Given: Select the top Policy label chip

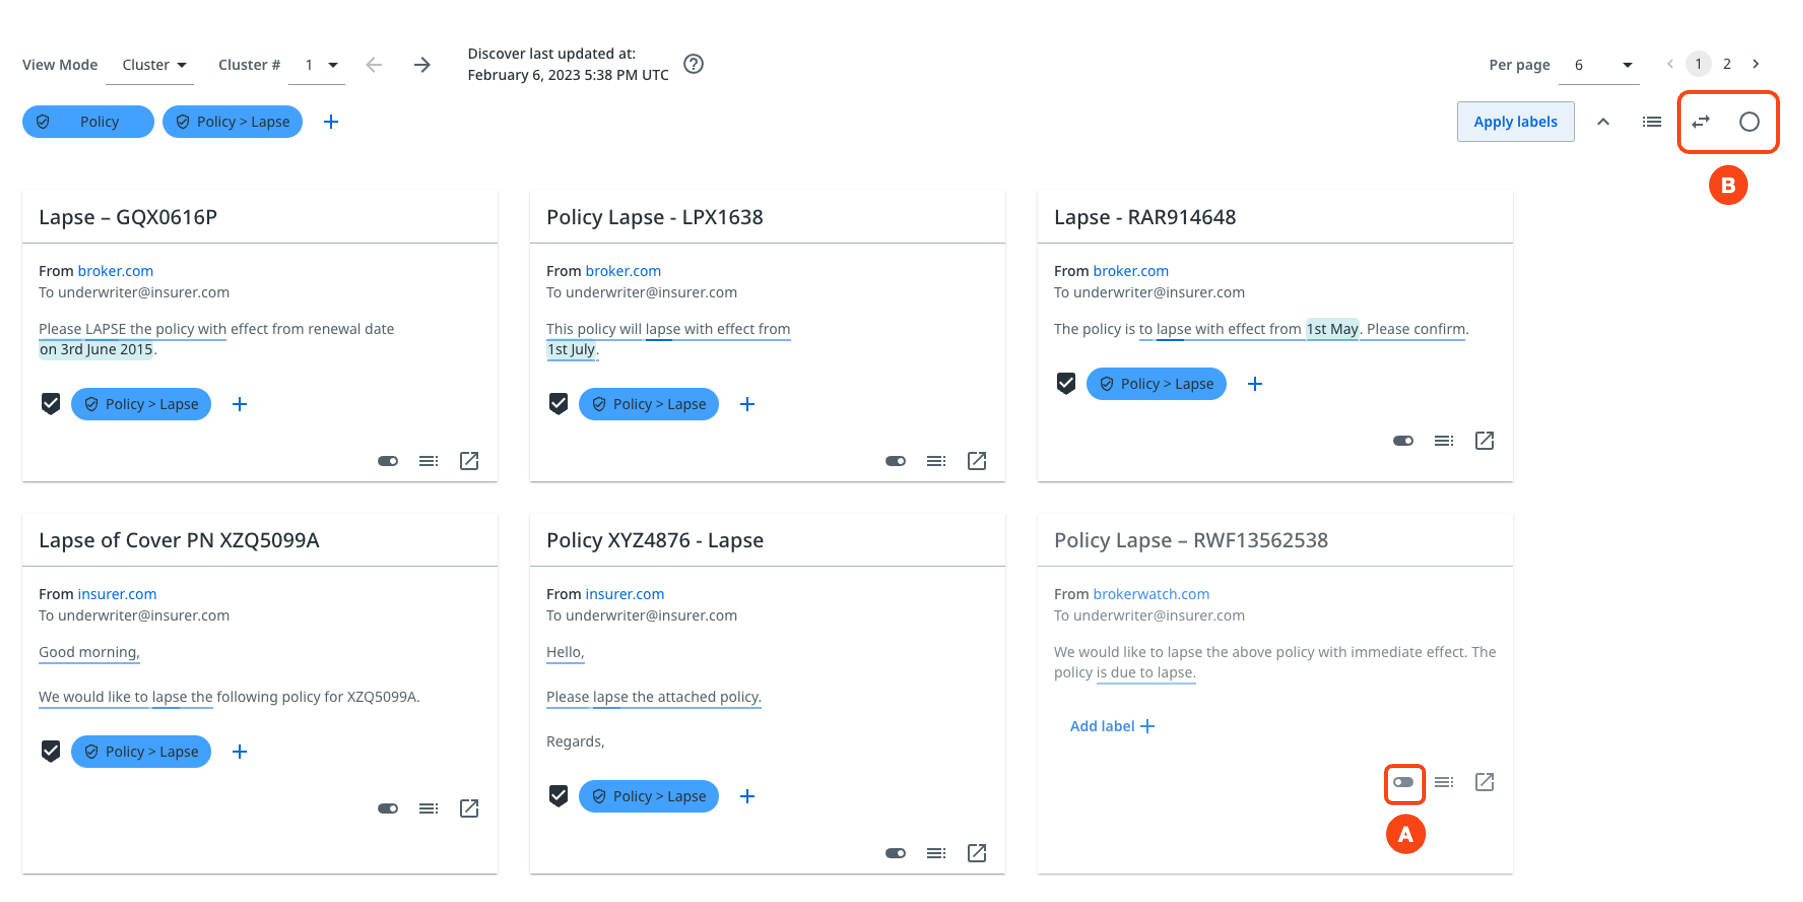Looking at the screenshot, I should coord(88,122).
